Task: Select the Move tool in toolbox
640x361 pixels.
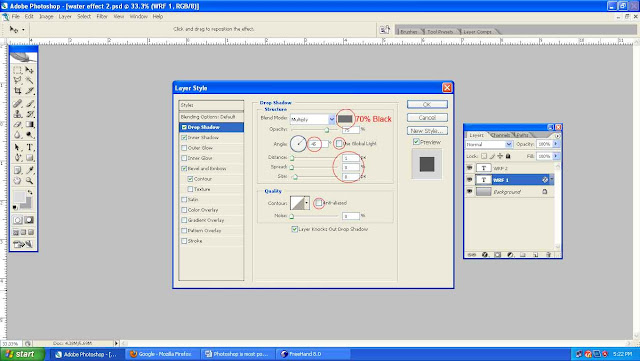Action: click(x=29, y=70)
